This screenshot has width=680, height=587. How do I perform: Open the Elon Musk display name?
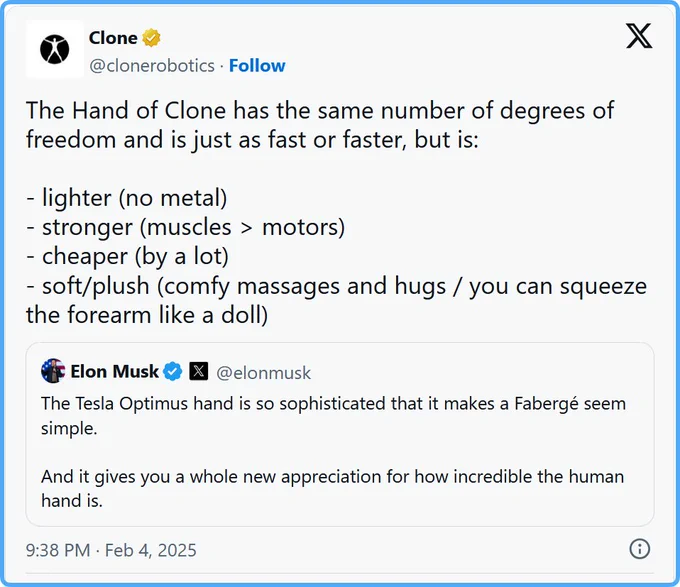114,372
